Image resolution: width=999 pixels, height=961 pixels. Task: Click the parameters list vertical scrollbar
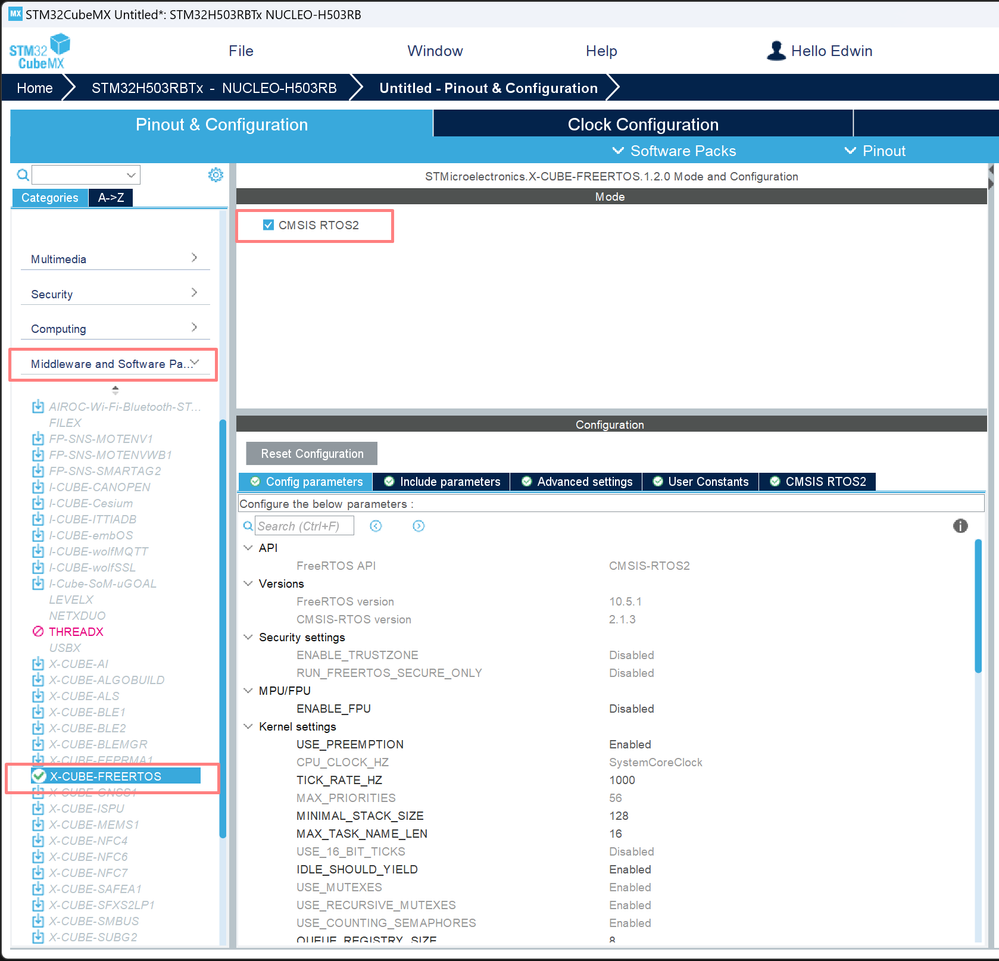[x=978, y=605]
